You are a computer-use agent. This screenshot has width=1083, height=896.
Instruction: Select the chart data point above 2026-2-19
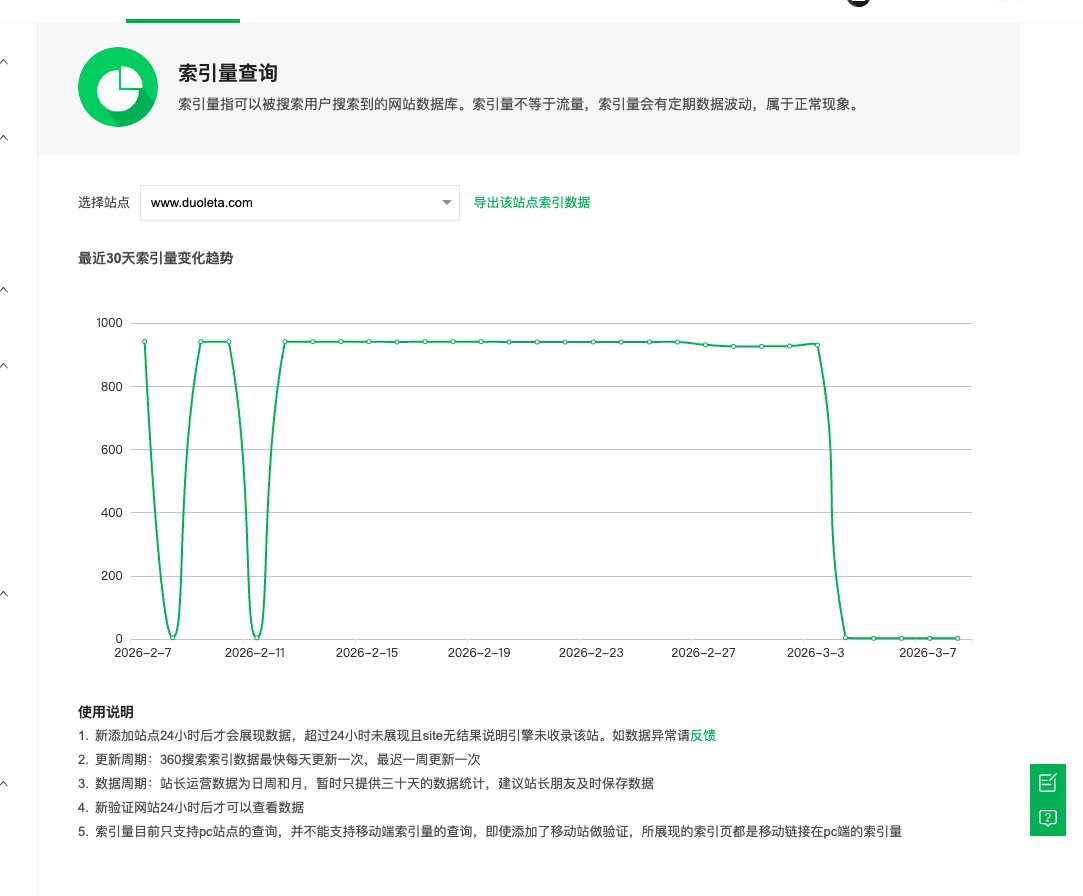(x=481, y=342)
